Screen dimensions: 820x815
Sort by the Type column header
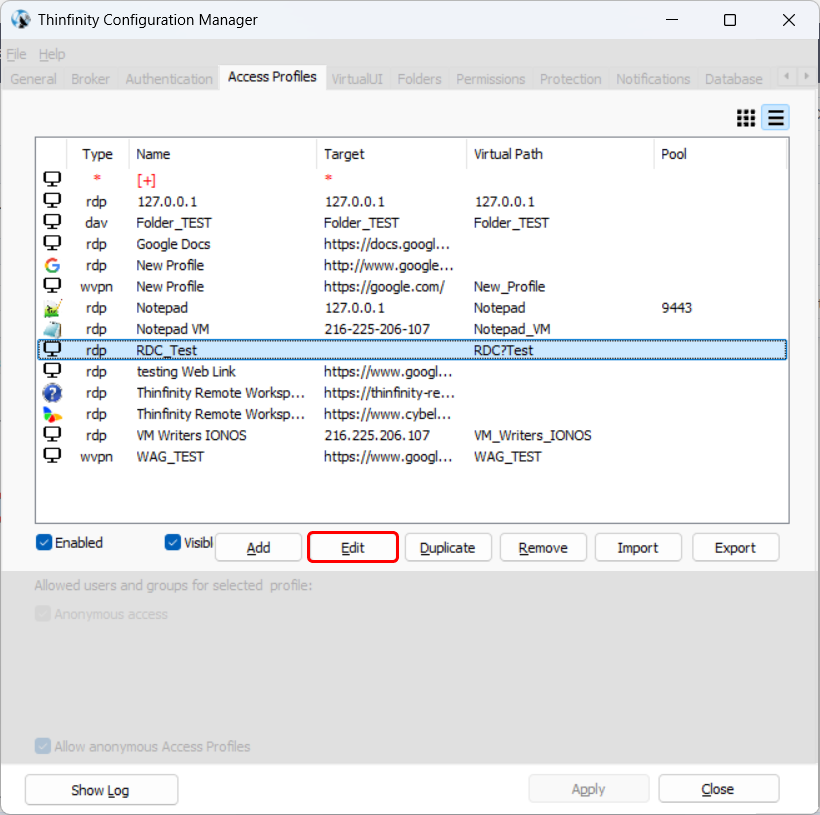(97, 154)
